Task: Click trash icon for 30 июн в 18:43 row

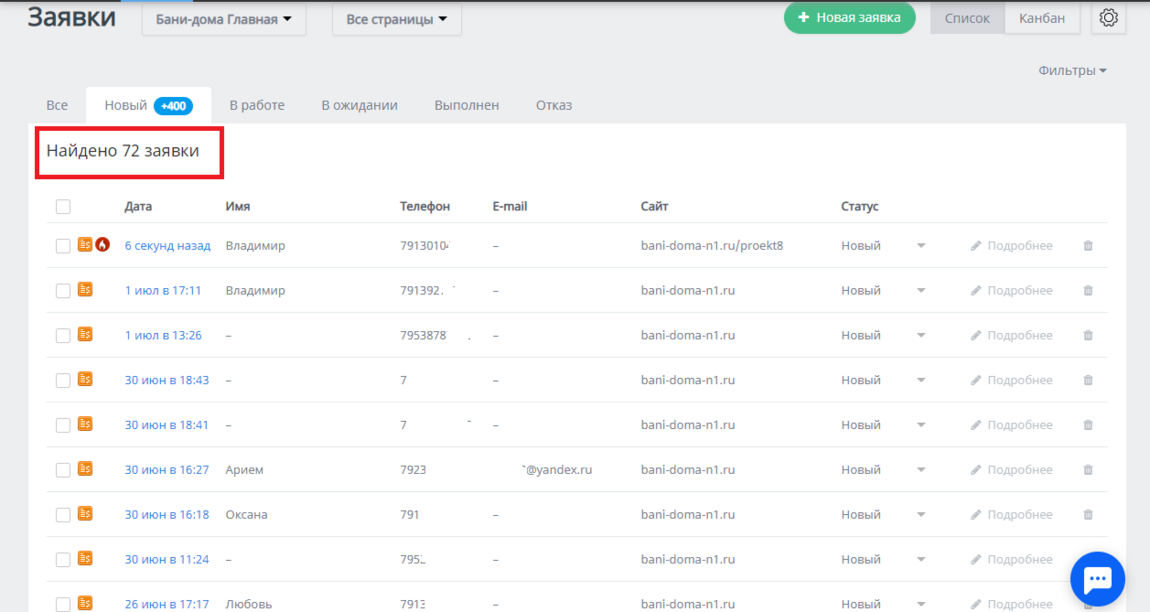Action: [x=1088, y=380]
